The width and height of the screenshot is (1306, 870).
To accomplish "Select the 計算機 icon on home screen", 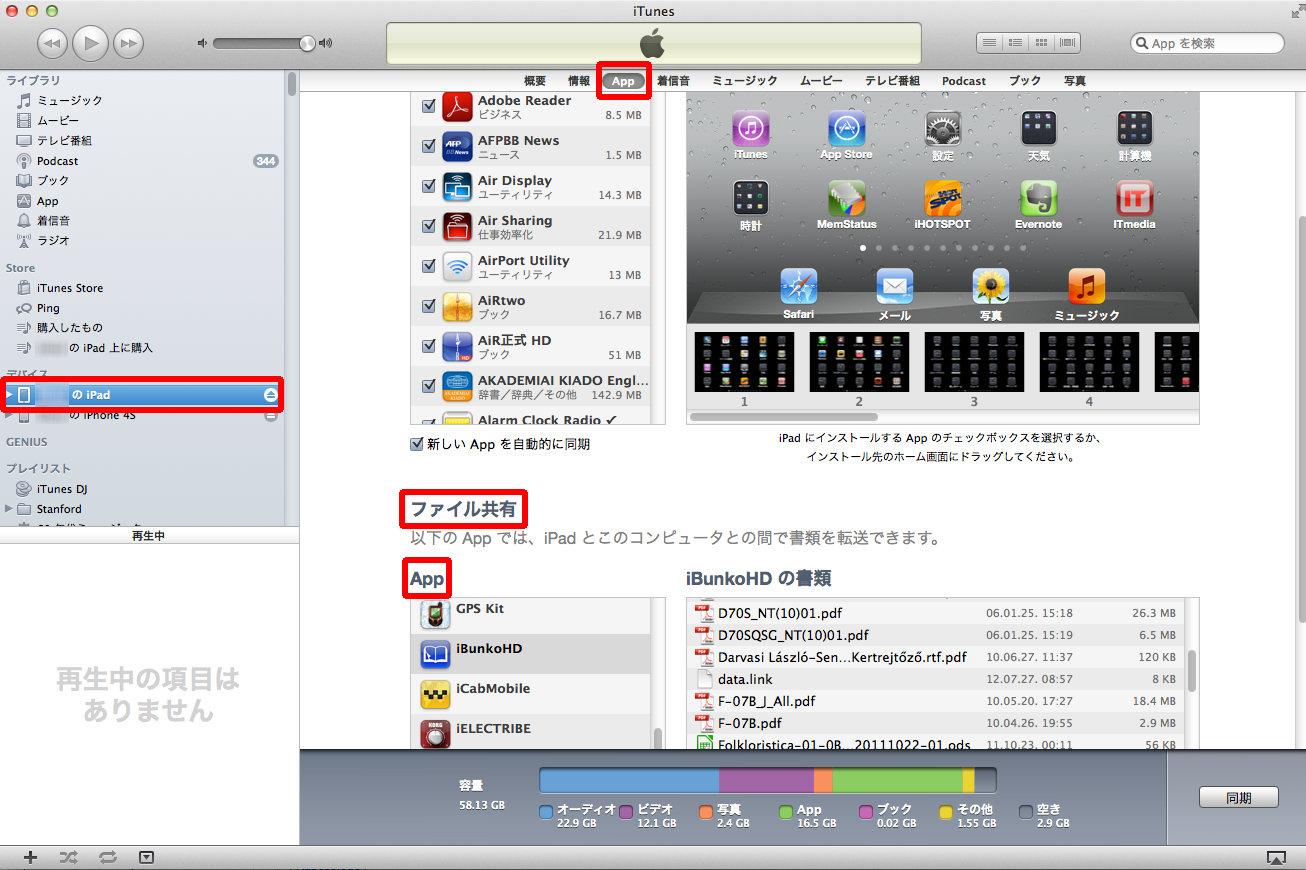I will click(x=1135, y=128).
